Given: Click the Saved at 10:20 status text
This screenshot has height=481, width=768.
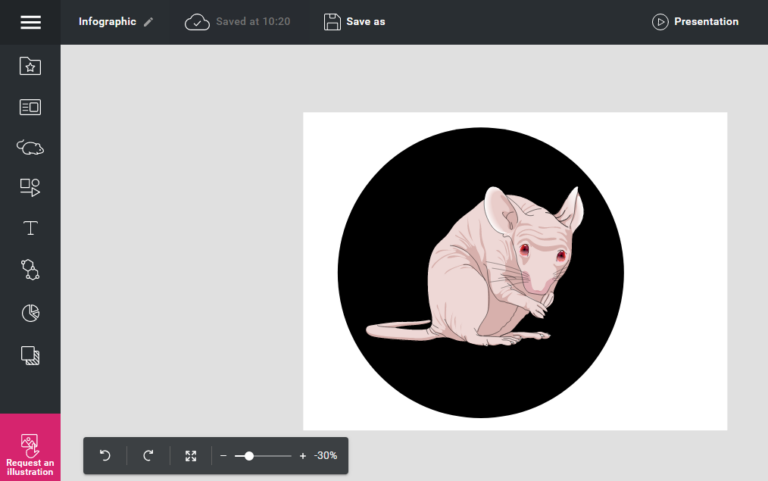Looking at the screenshot, I should coord(253,22).
